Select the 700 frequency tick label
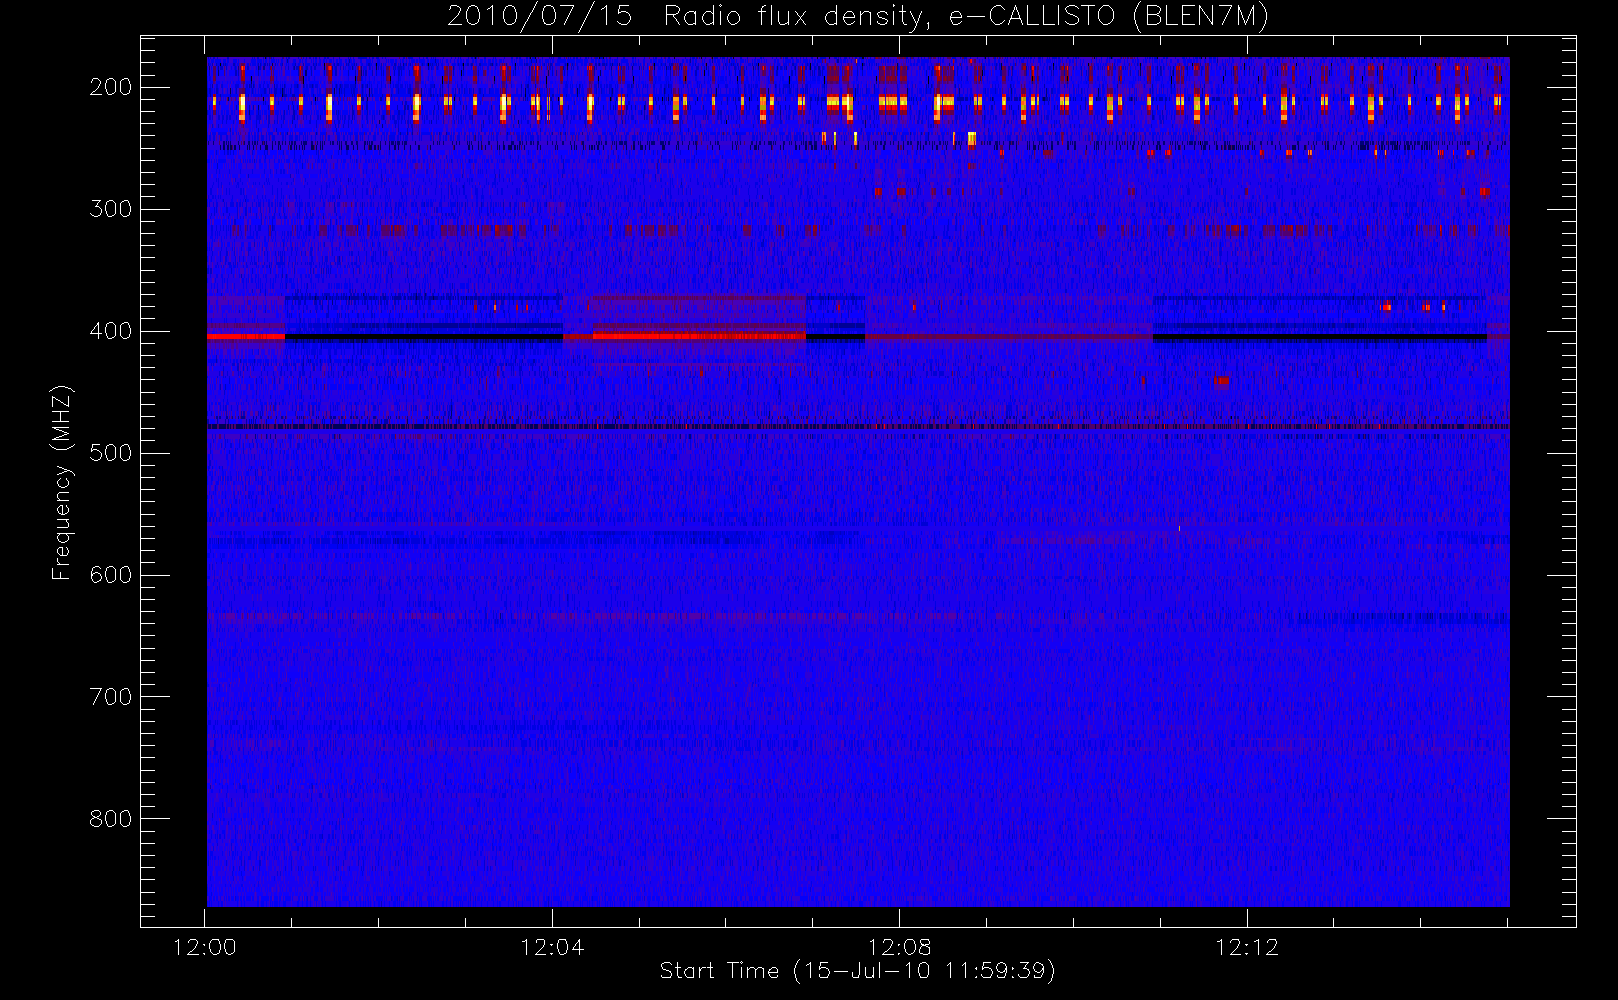The image size is (1618, 1000). point(111,697)
